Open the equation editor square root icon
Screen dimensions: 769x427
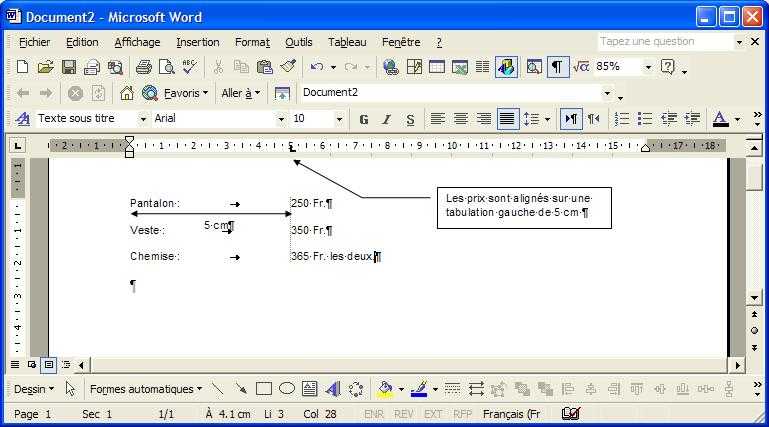click(x=581, y=67)
